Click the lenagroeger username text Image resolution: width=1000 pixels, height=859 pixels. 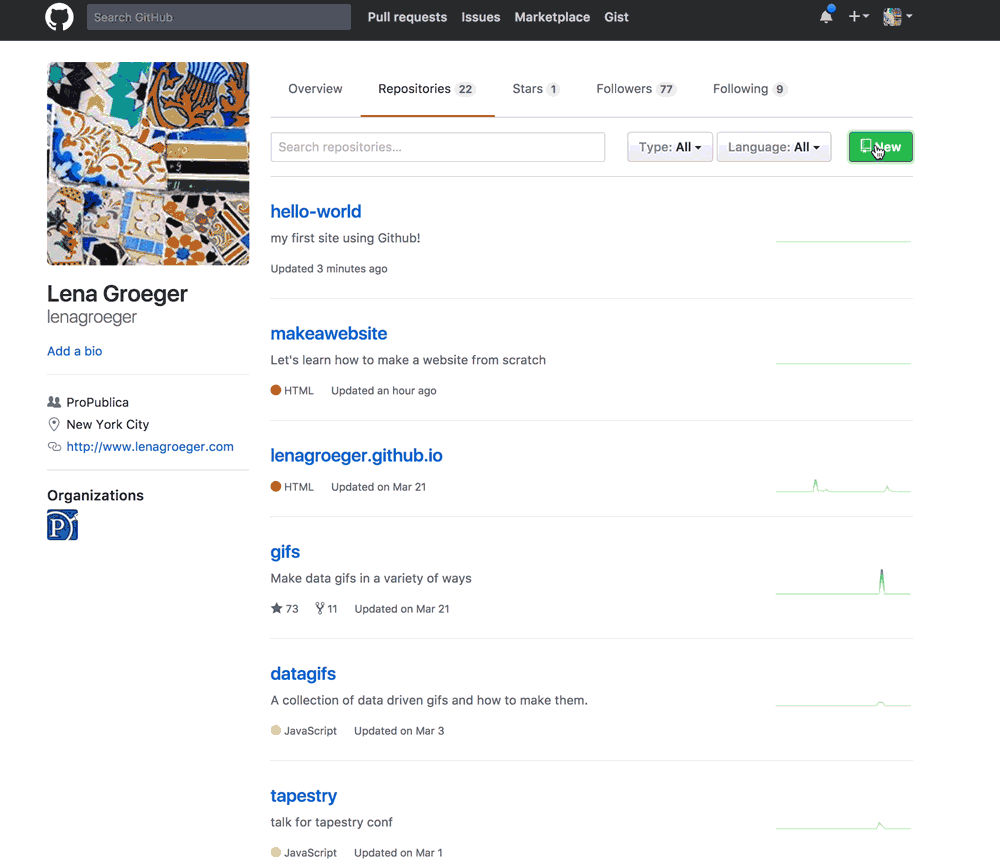(92, 317)
